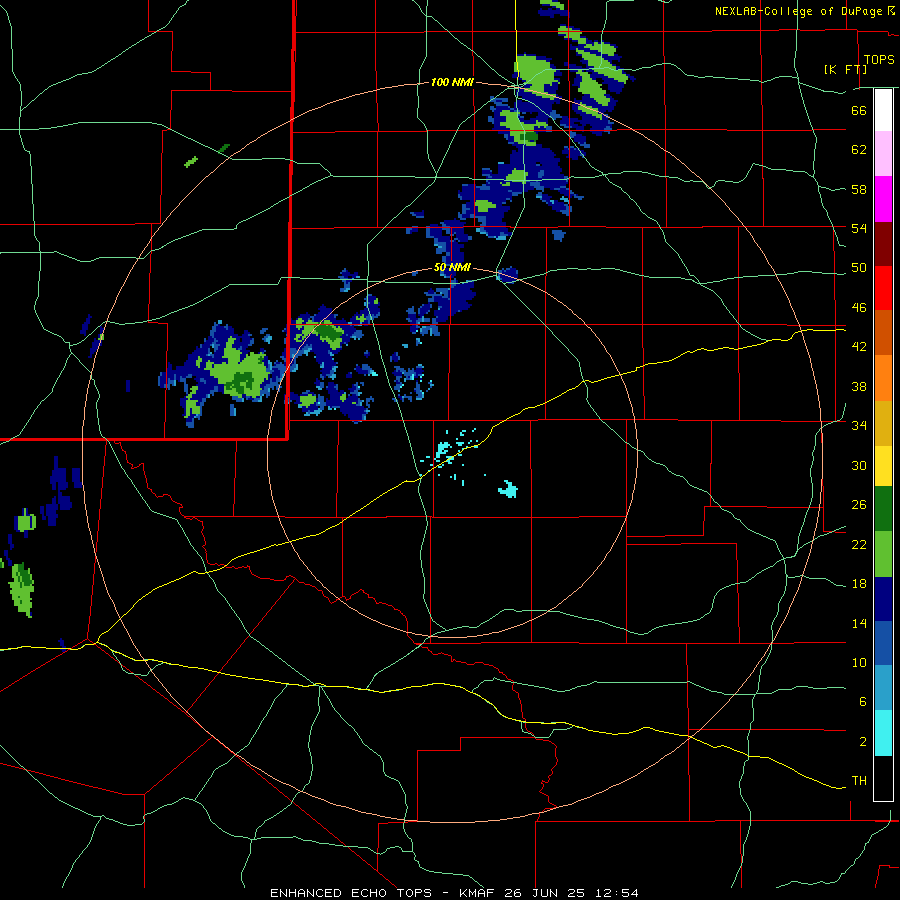Click the 14 value on legend
The width and height of the screenshot is (900, 900).
(x=859, y=623)
